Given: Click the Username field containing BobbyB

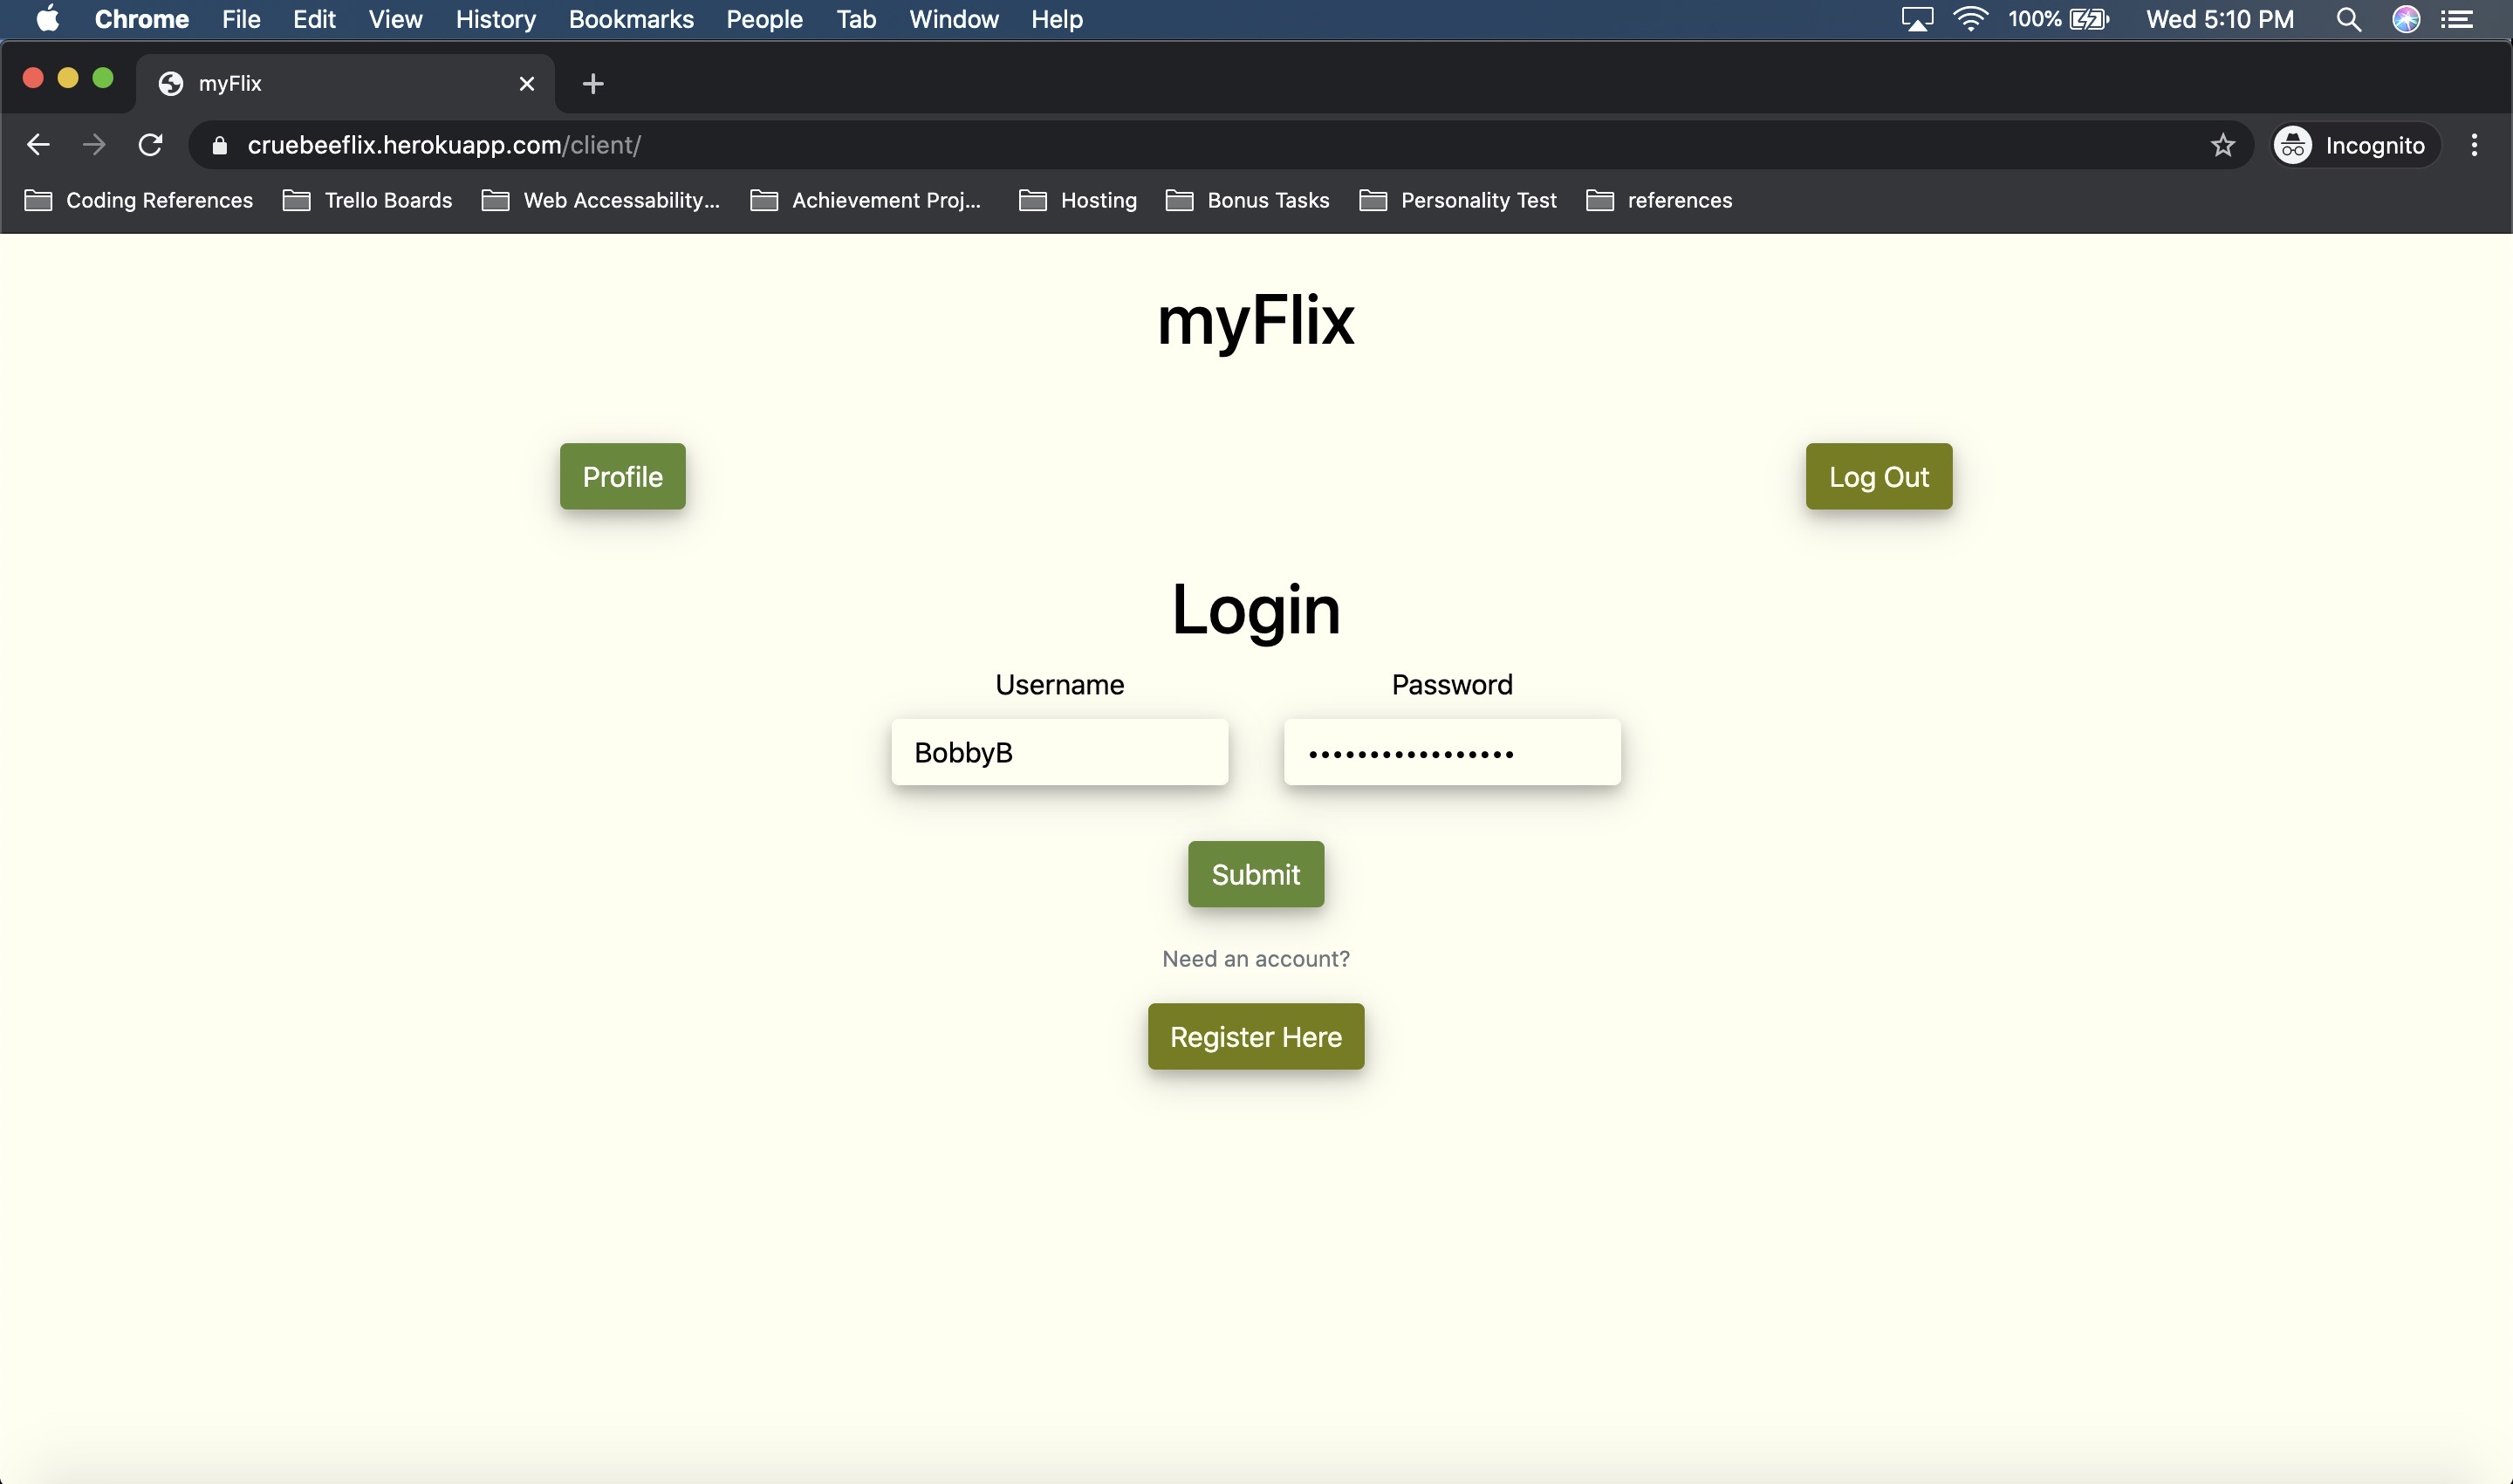Looking at the screenshot, I should 1059,752.
